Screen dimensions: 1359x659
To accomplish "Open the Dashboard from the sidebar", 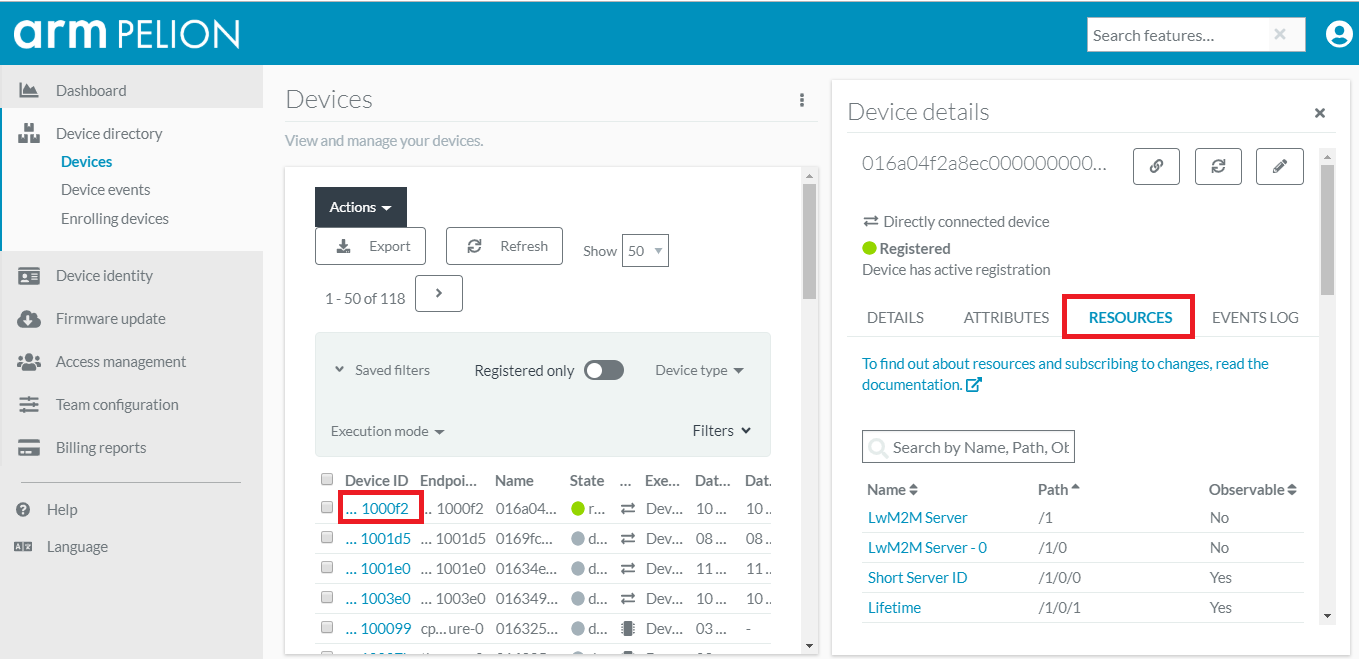I will point(90,91).
